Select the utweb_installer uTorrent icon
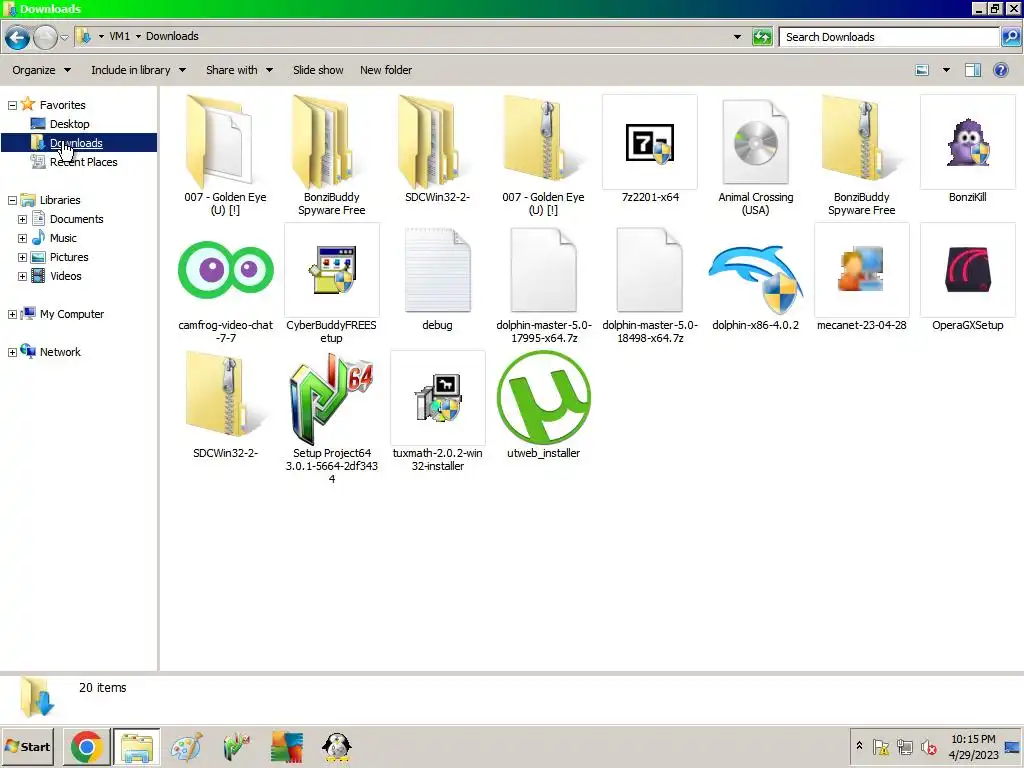 click(543, 398)
